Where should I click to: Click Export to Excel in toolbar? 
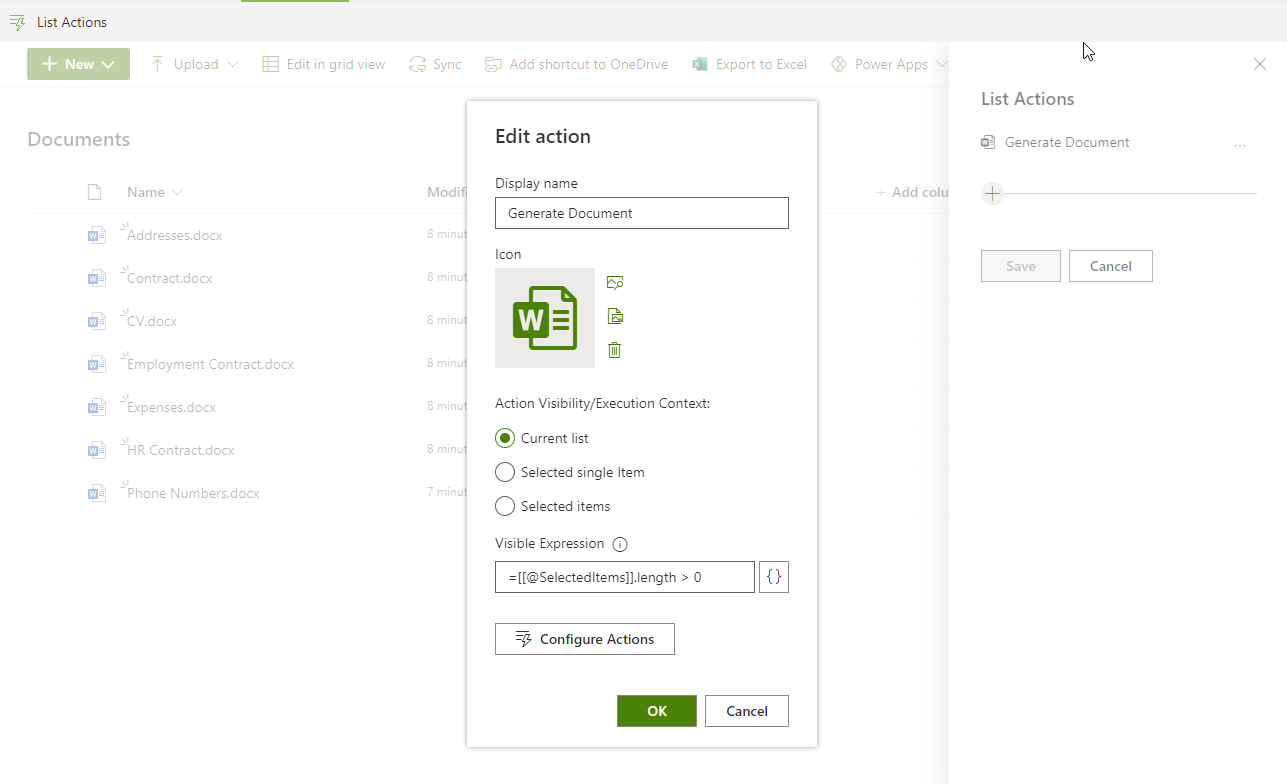tap(750, 64)
